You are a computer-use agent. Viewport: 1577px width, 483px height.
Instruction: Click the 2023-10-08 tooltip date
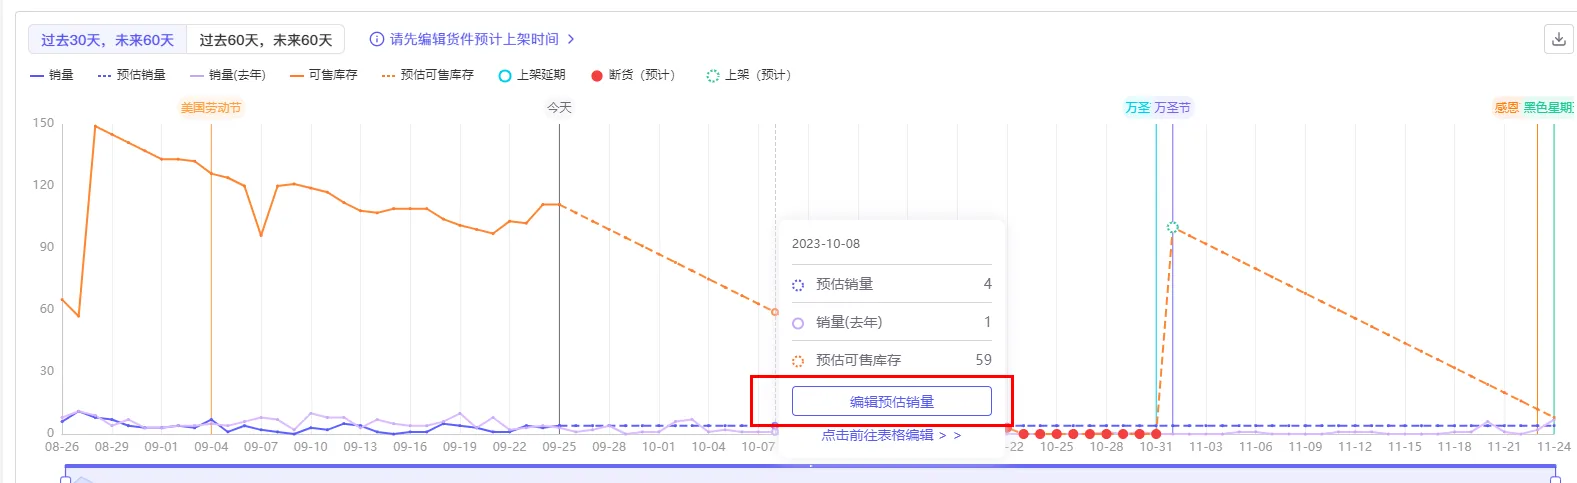(x=826, y=243)
